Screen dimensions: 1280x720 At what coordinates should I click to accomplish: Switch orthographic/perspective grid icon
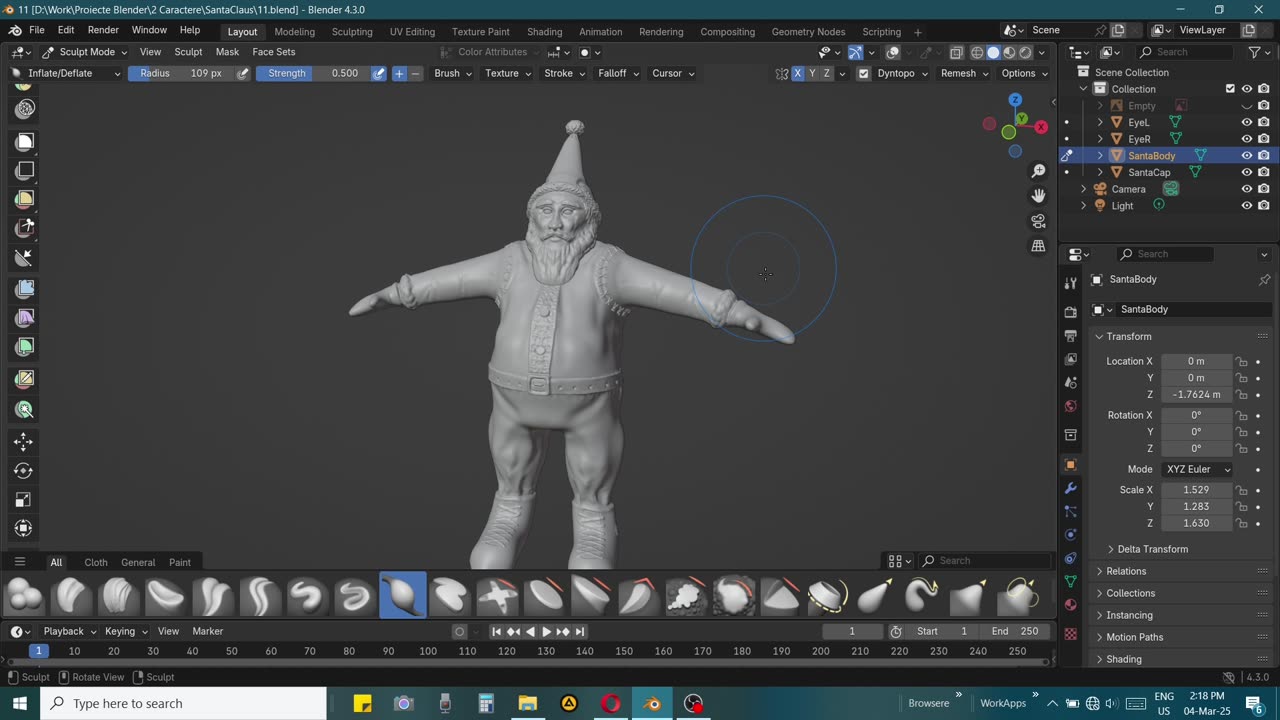click(x=1039, y=246)
